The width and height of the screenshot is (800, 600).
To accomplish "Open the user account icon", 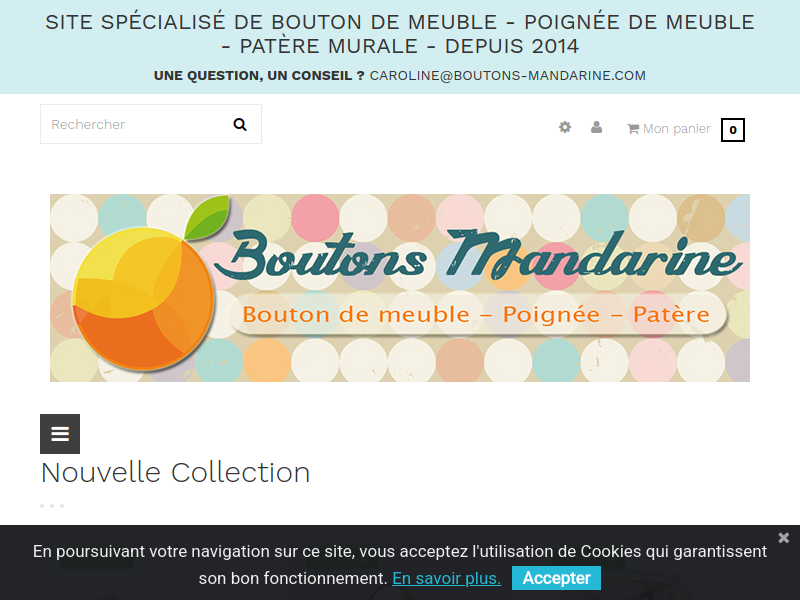I will click(596, 127).
